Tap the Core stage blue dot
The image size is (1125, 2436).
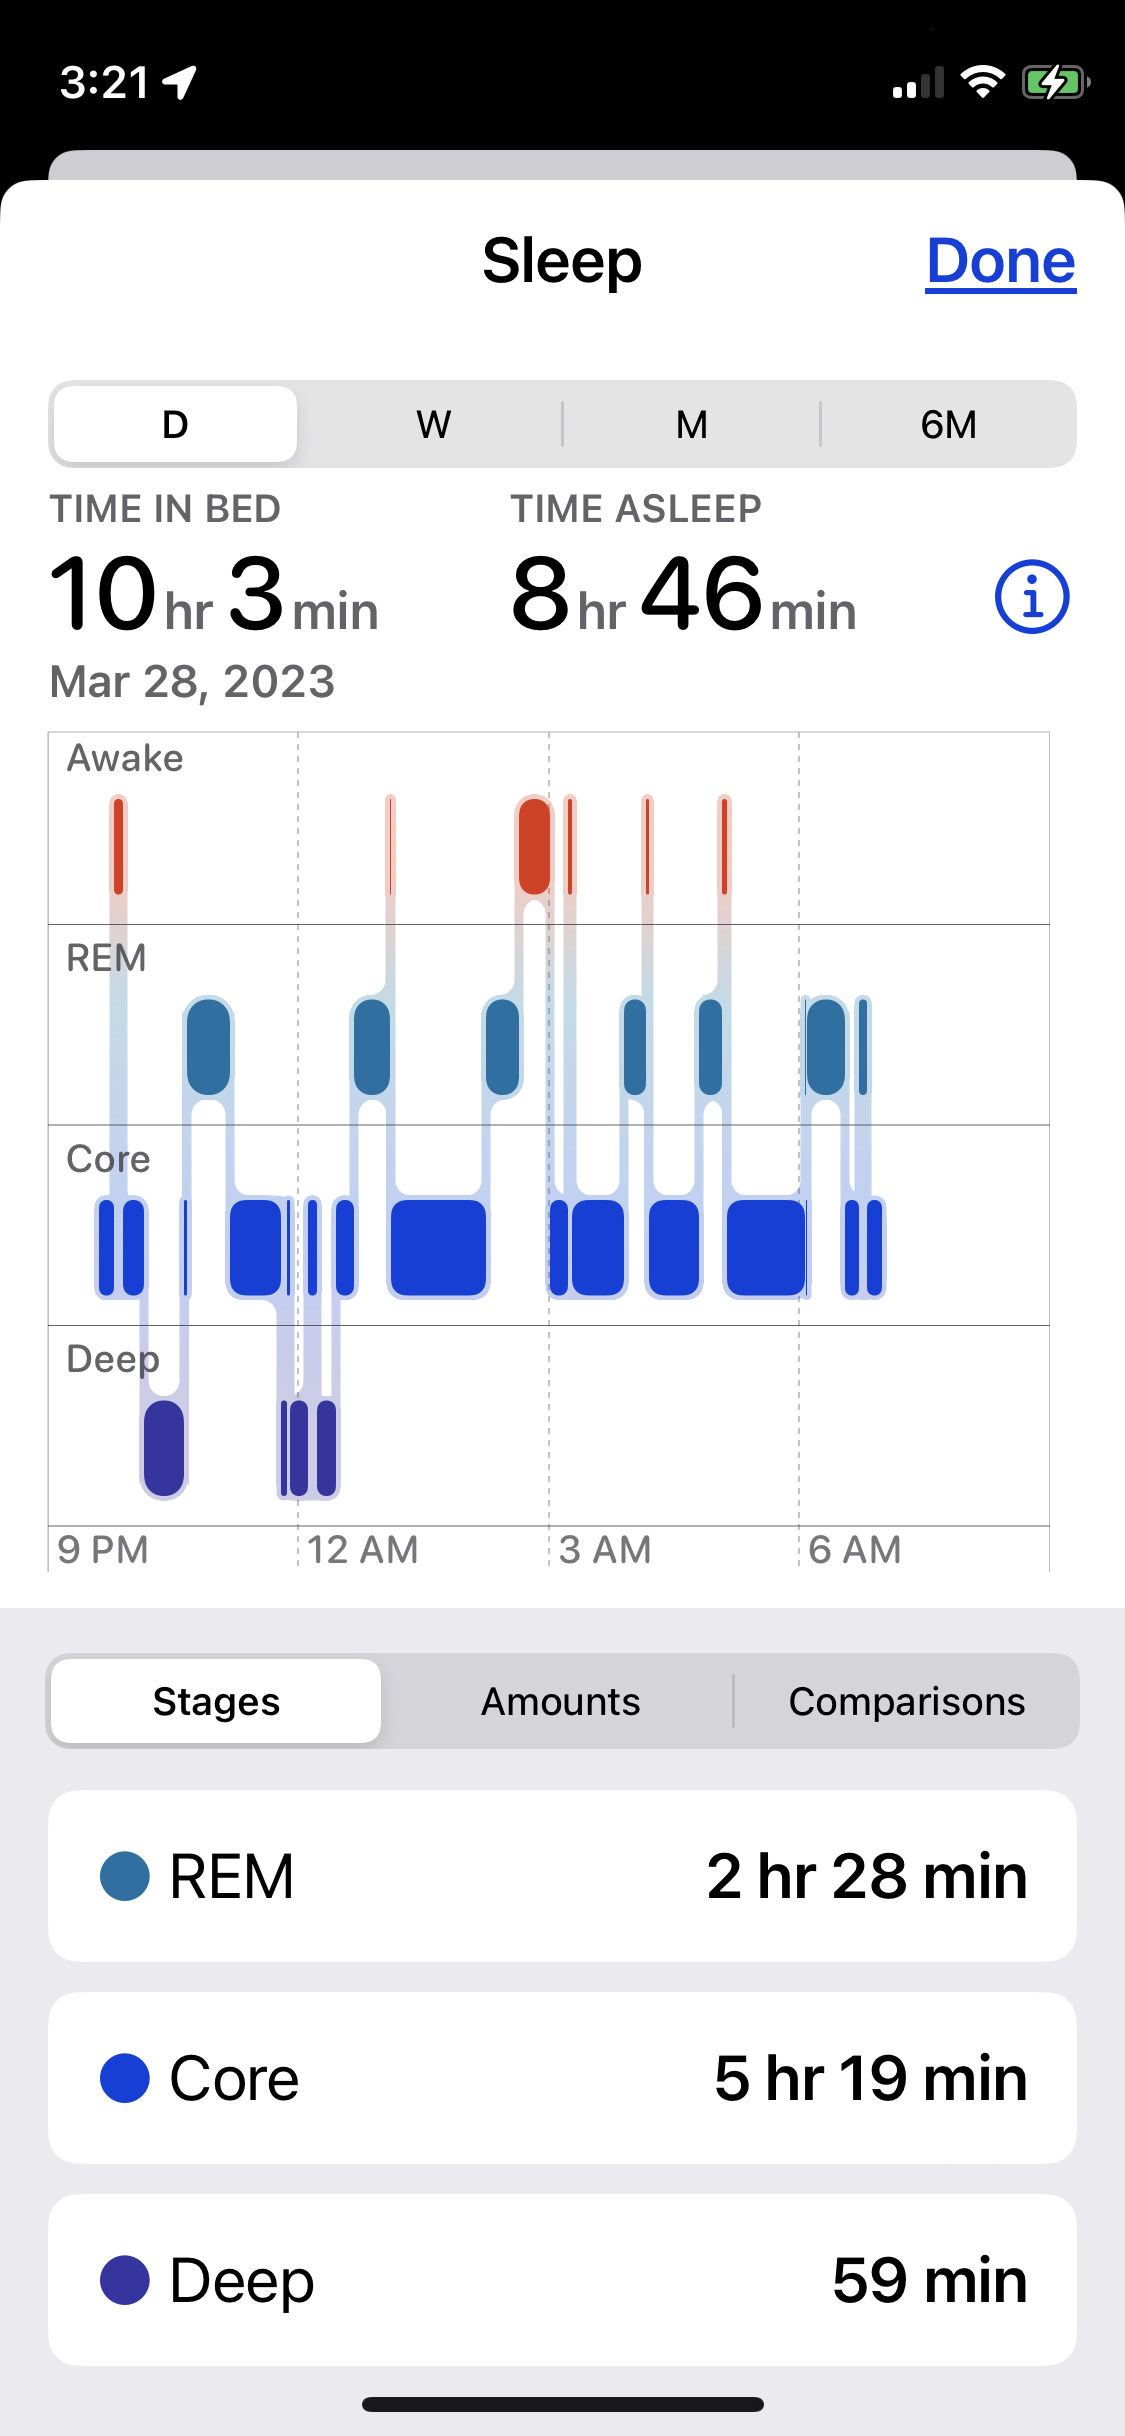click(x=125, y=2078)
